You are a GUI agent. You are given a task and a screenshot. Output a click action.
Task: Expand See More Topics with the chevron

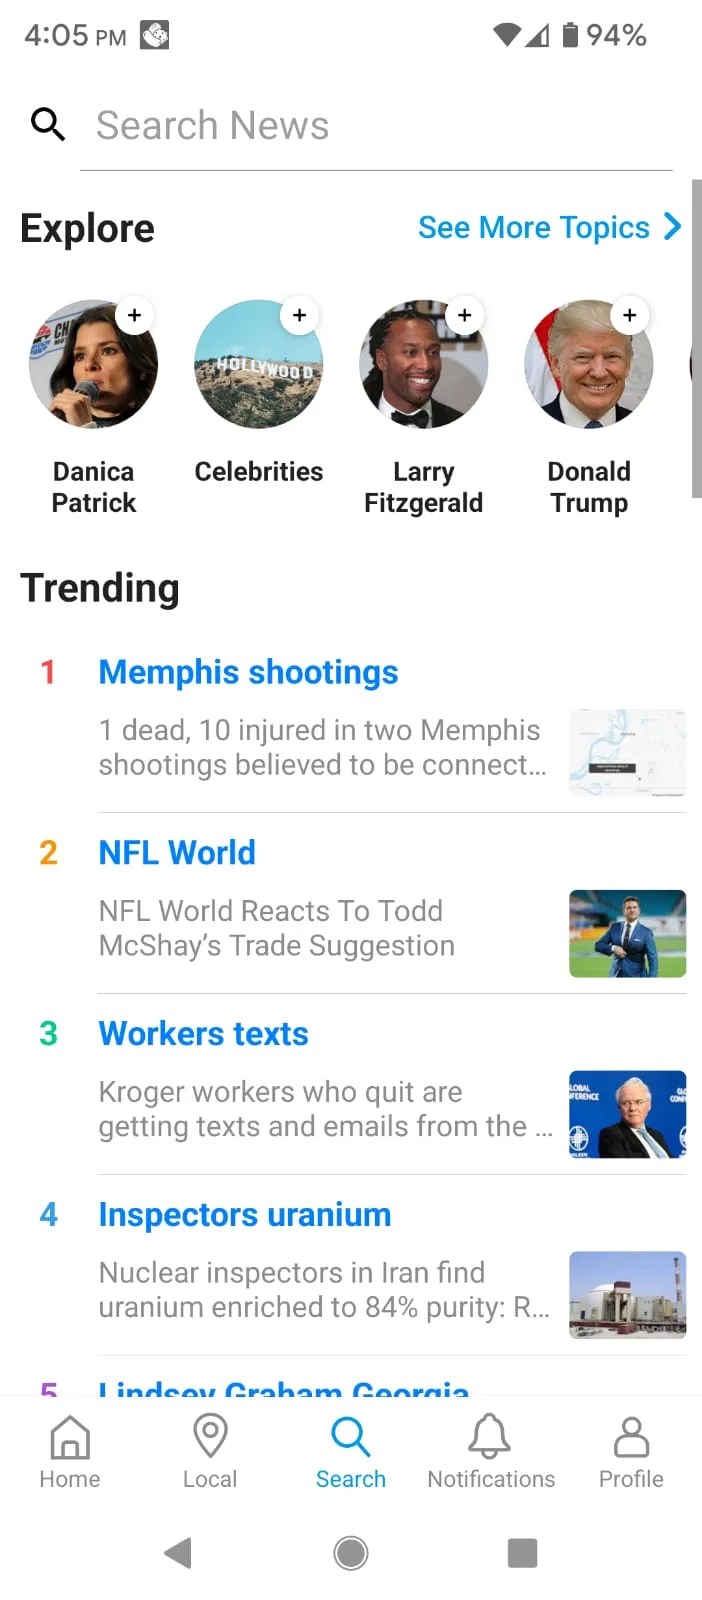coord(671,227)
